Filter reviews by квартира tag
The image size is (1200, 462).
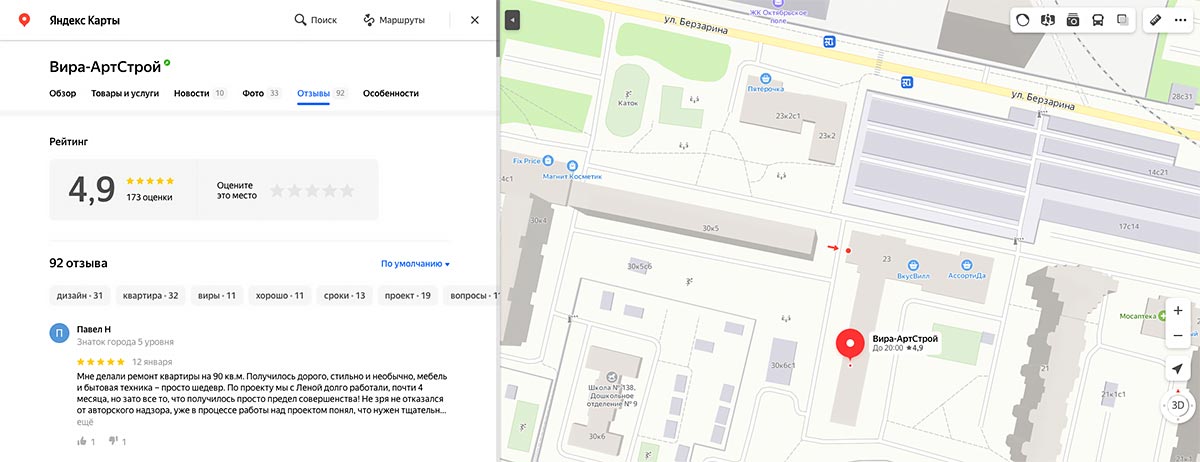150,295
